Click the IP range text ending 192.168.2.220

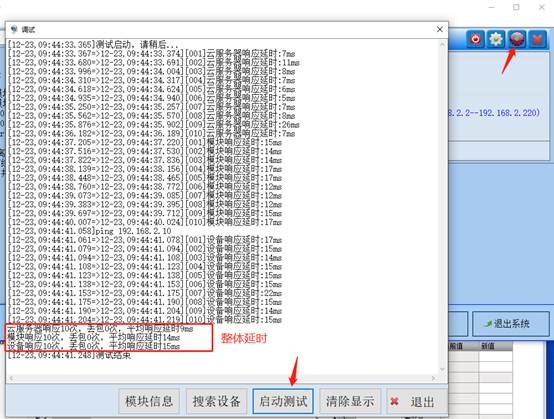(x=494, y=113)
